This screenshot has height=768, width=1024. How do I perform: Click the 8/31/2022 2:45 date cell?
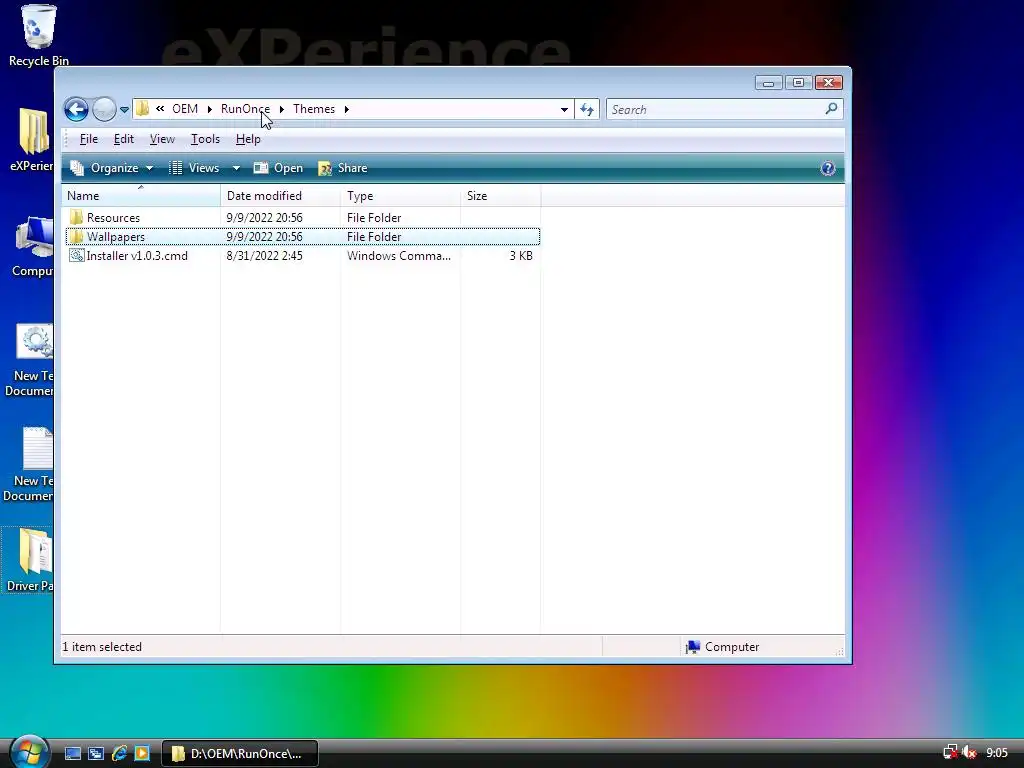264,256
